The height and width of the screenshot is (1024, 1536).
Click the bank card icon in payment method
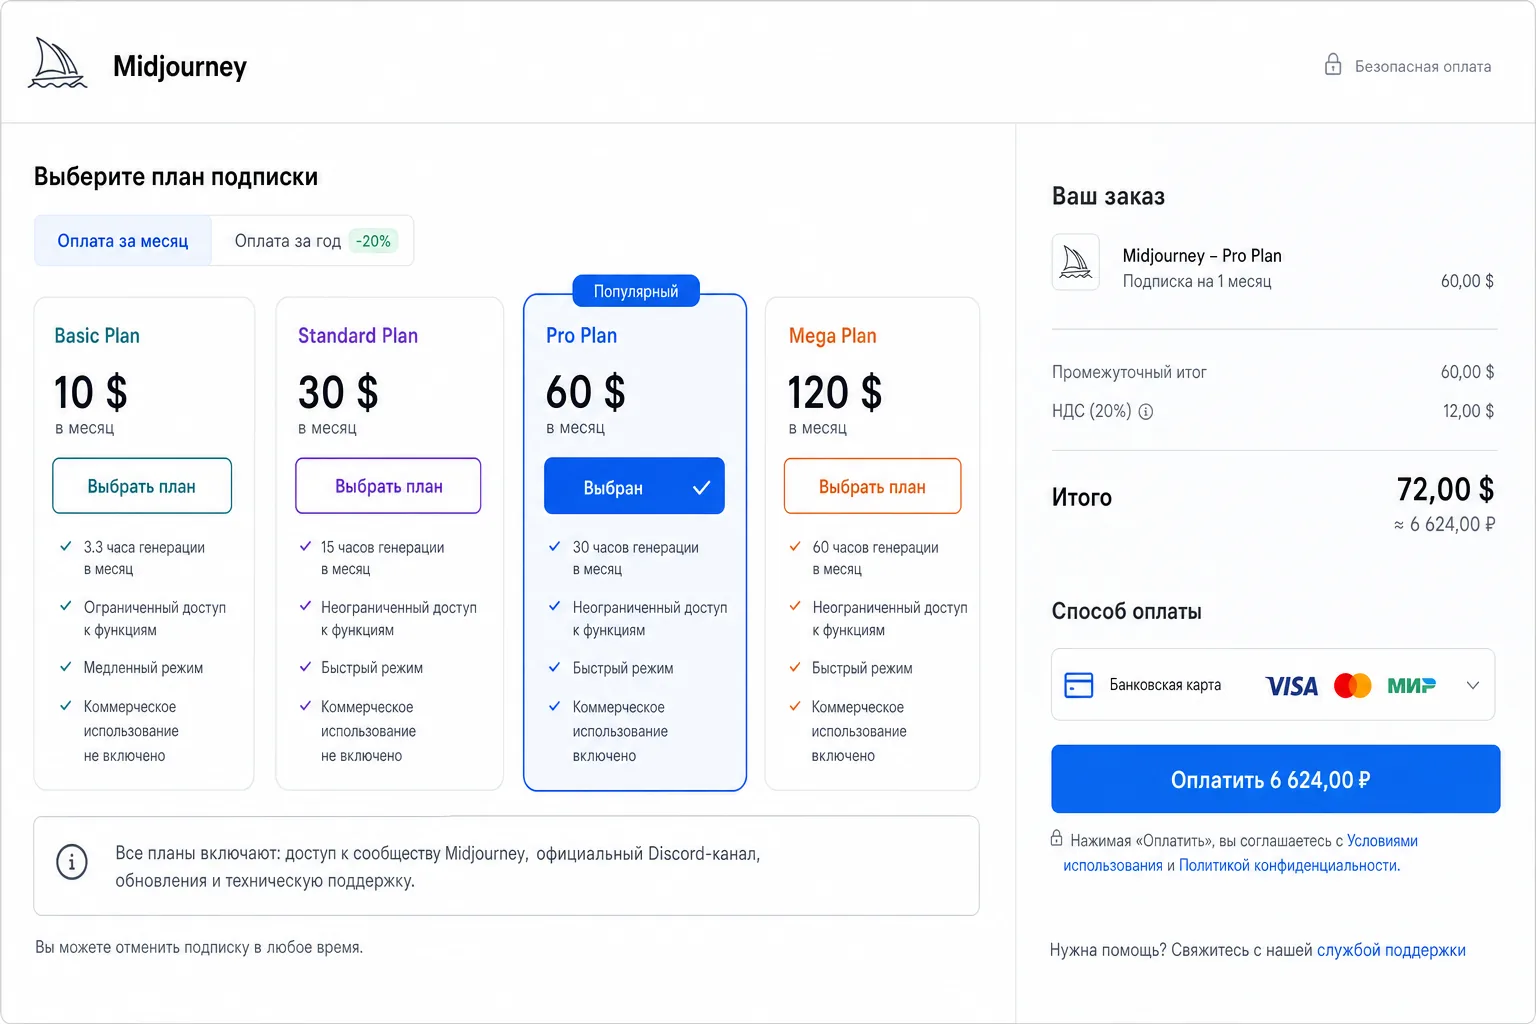[x=1079, y=685]
